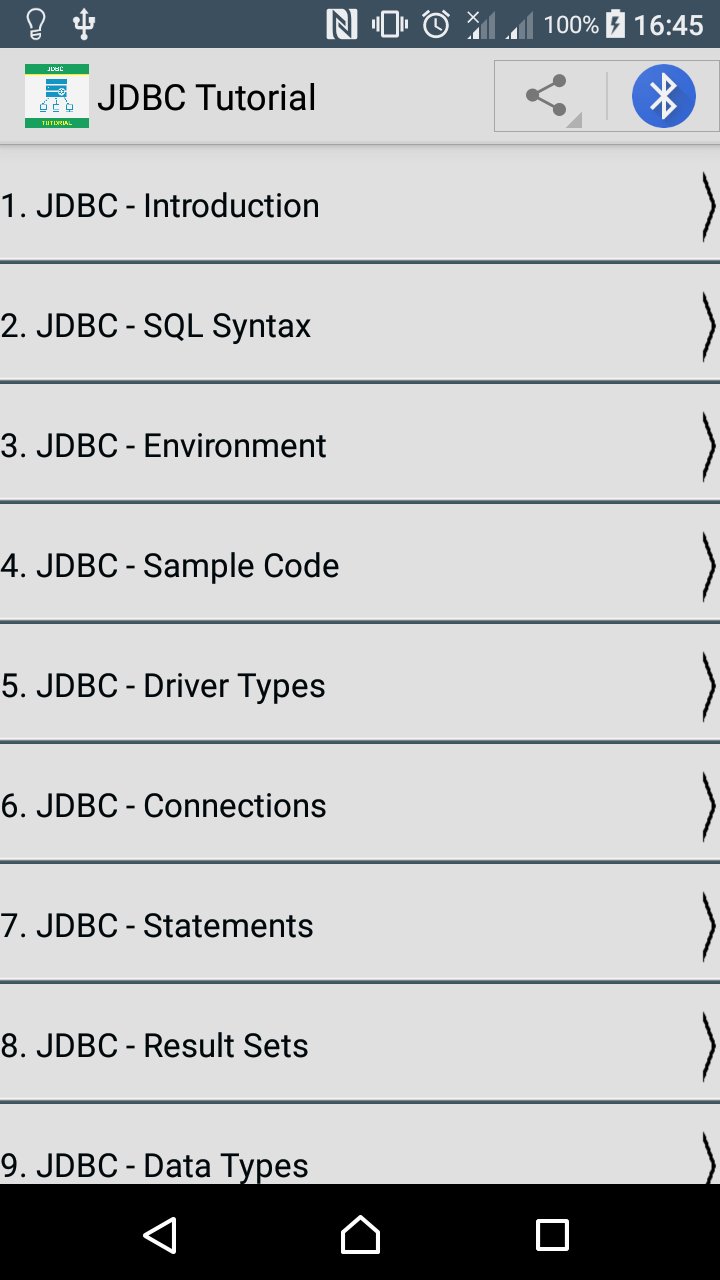Expand the JDBC - SQL Syntax chapter
Viewport: 720px width, 1280px height.
click(360, 325)
